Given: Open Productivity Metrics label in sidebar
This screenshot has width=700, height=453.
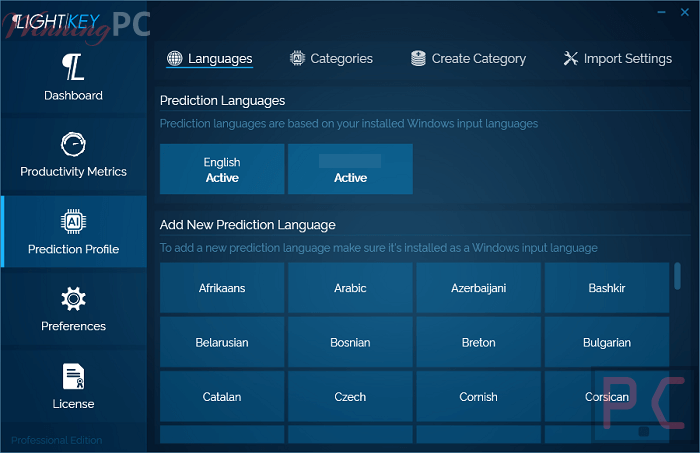Looking at the screenshot, I should point(73,172).
